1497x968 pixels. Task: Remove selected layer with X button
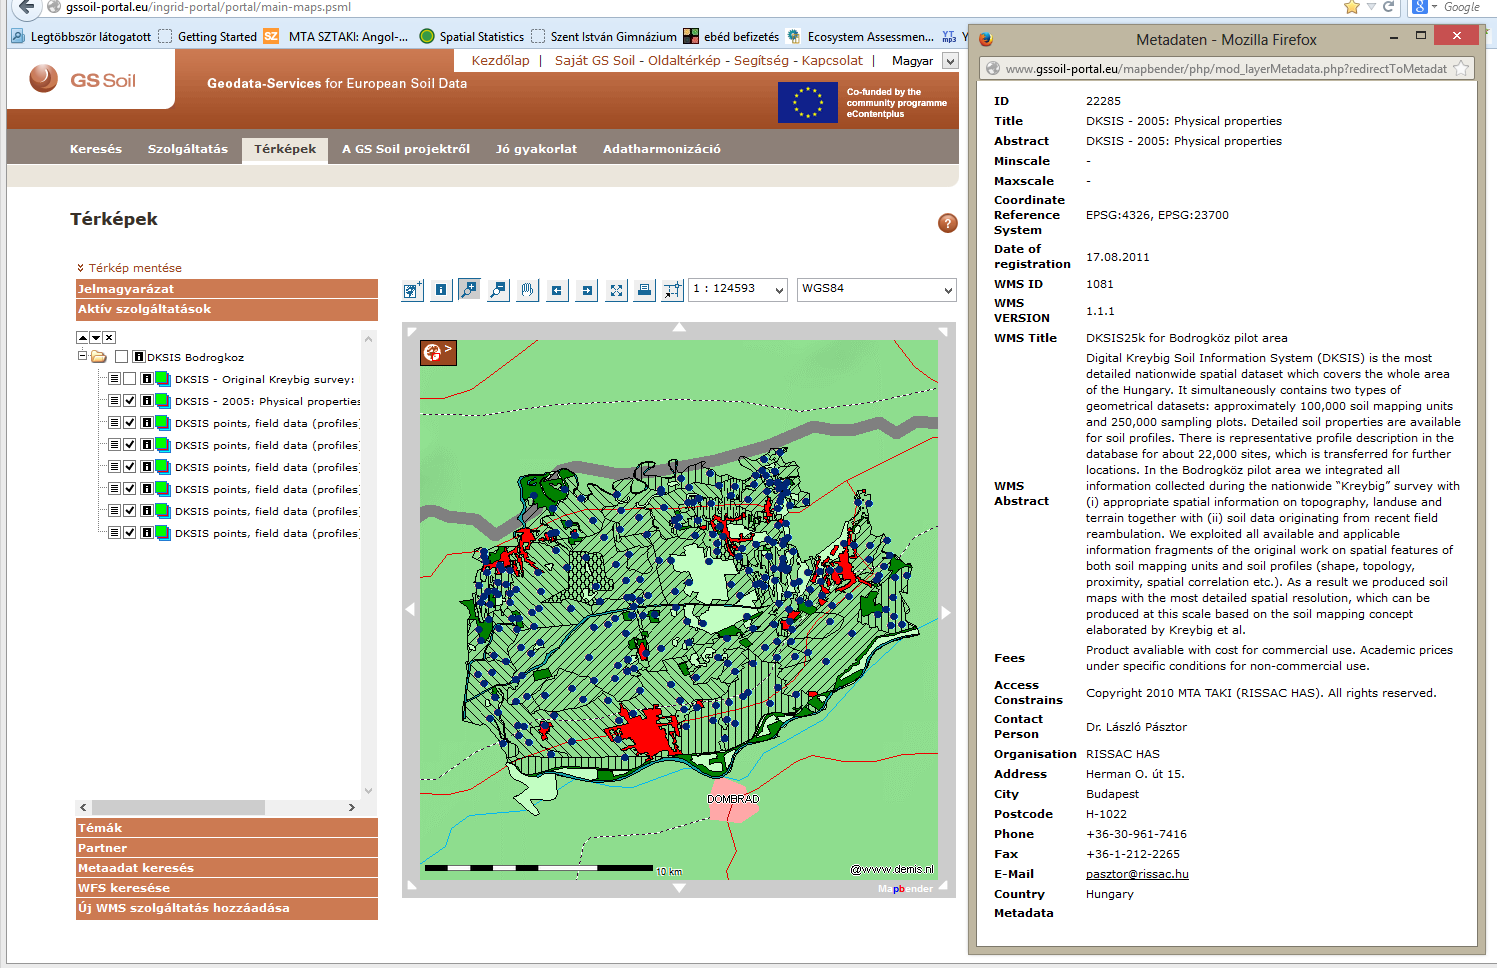point(109,337)
